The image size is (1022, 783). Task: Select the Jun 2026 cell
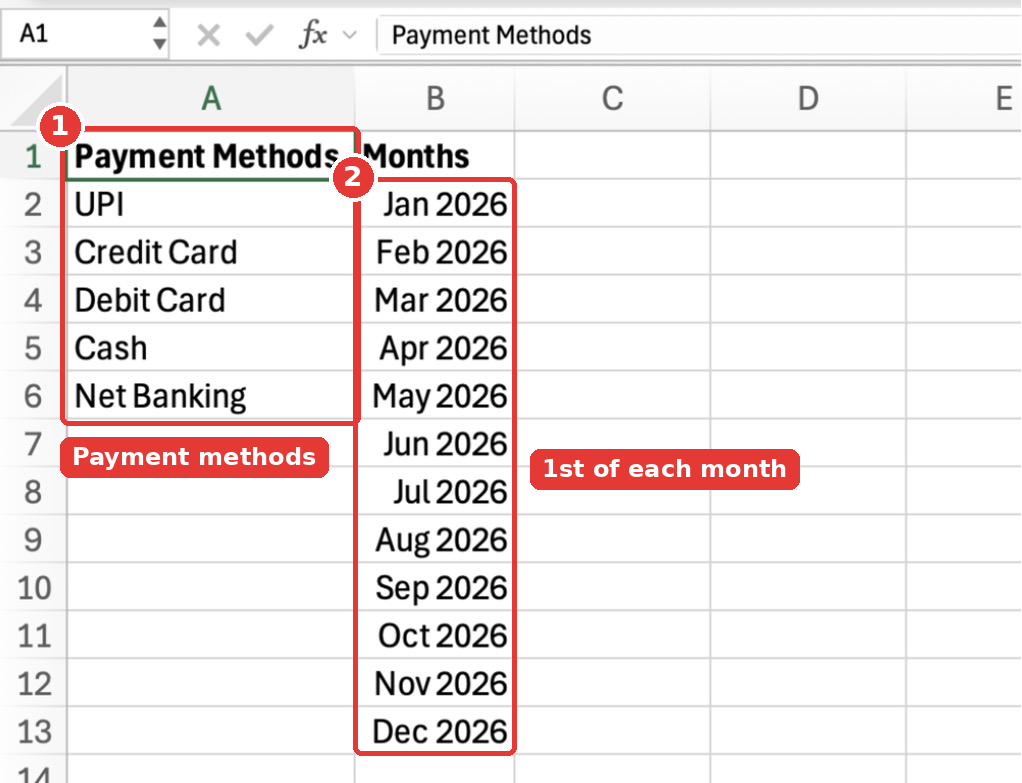pos(435,443)
